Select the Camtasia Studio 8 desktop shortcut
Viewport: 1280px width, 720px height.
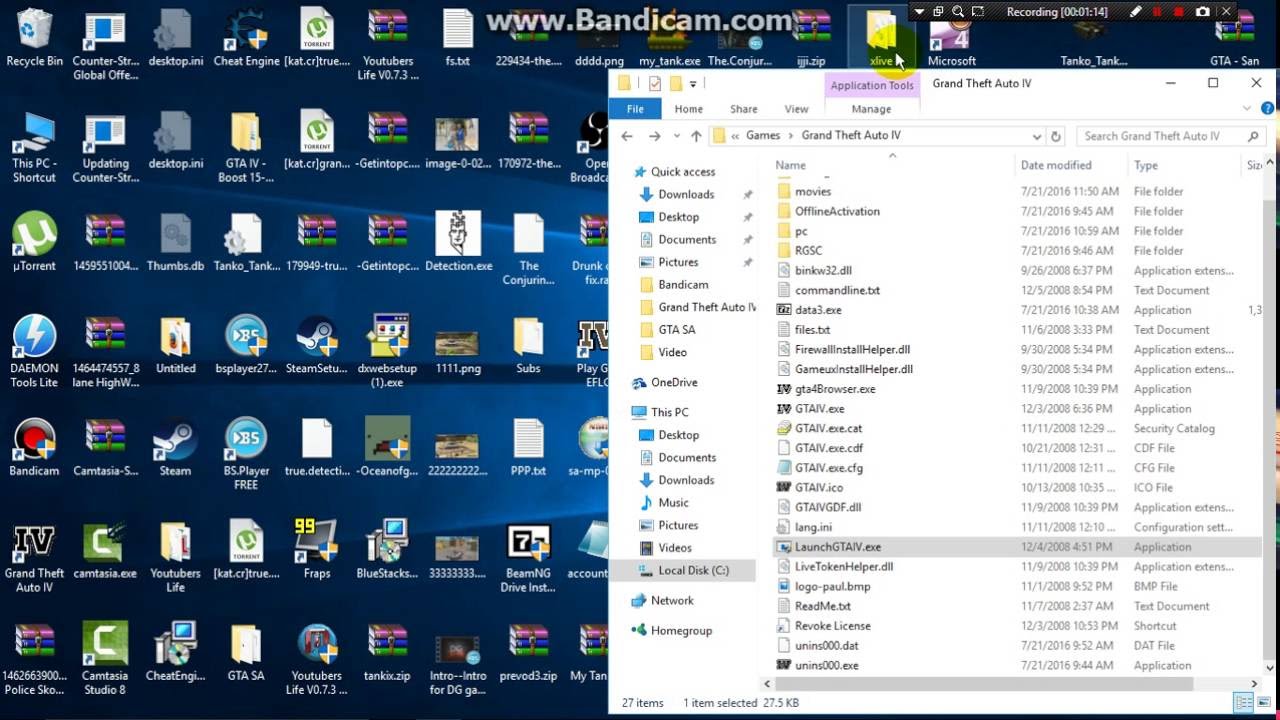click(104, 658)
